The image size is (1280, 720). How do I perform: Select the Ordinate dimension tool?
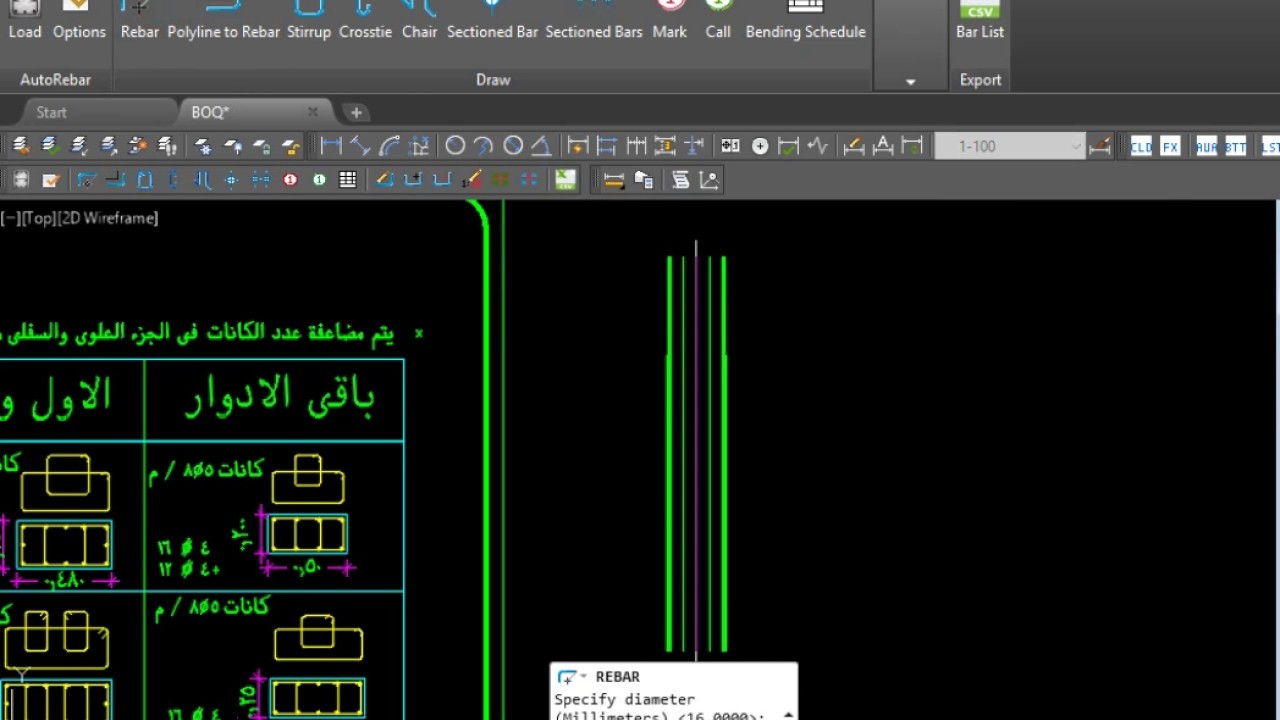coord(420,146)
